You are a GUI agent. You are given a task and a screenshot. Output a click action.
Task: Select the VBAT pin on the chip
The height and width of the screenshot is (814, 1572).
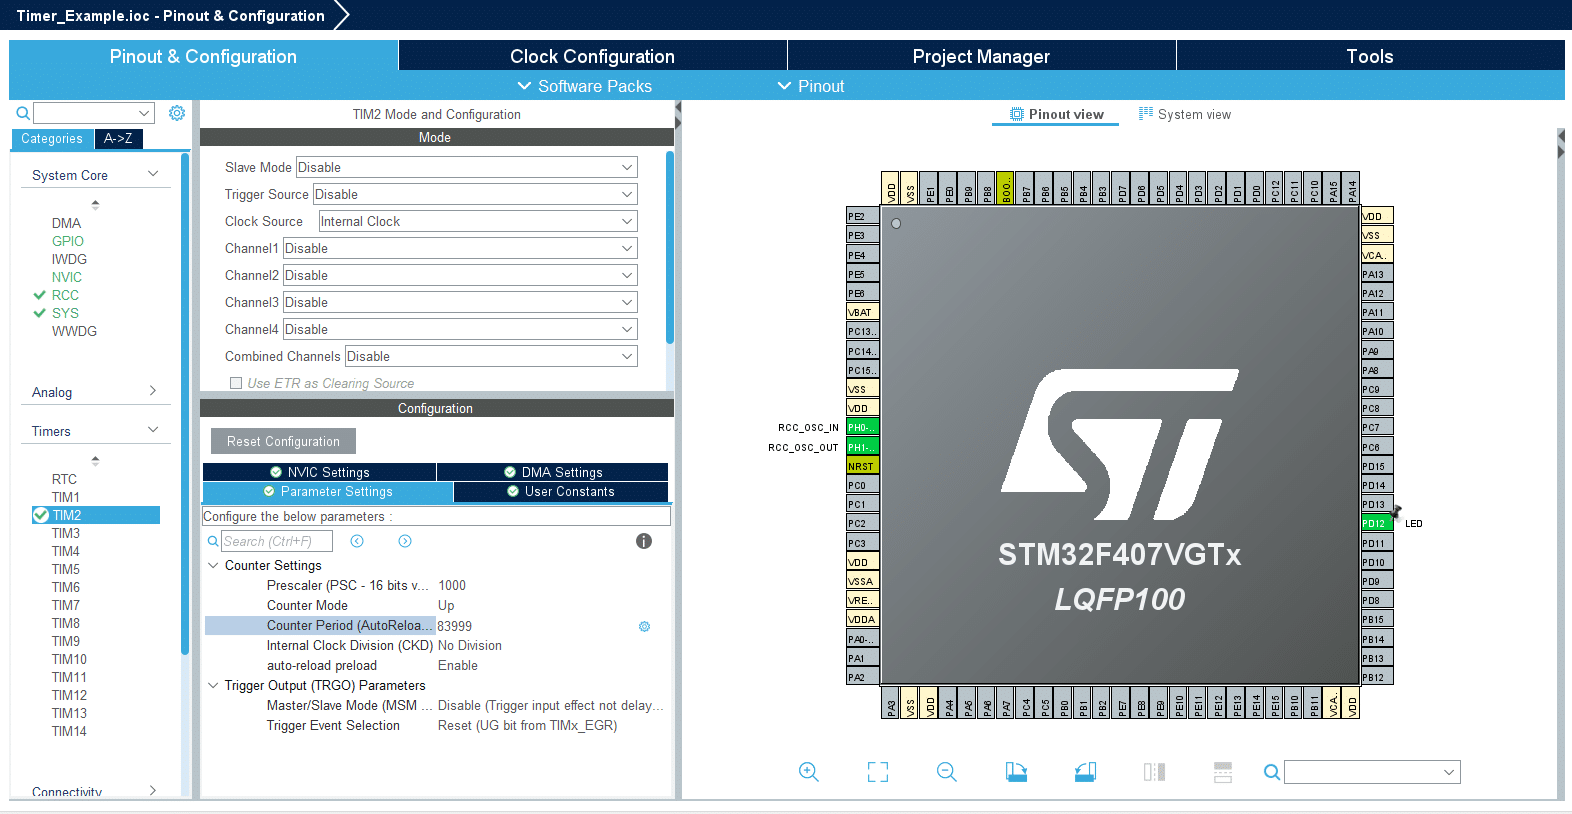pyautogui.click(x=863, y=312)
